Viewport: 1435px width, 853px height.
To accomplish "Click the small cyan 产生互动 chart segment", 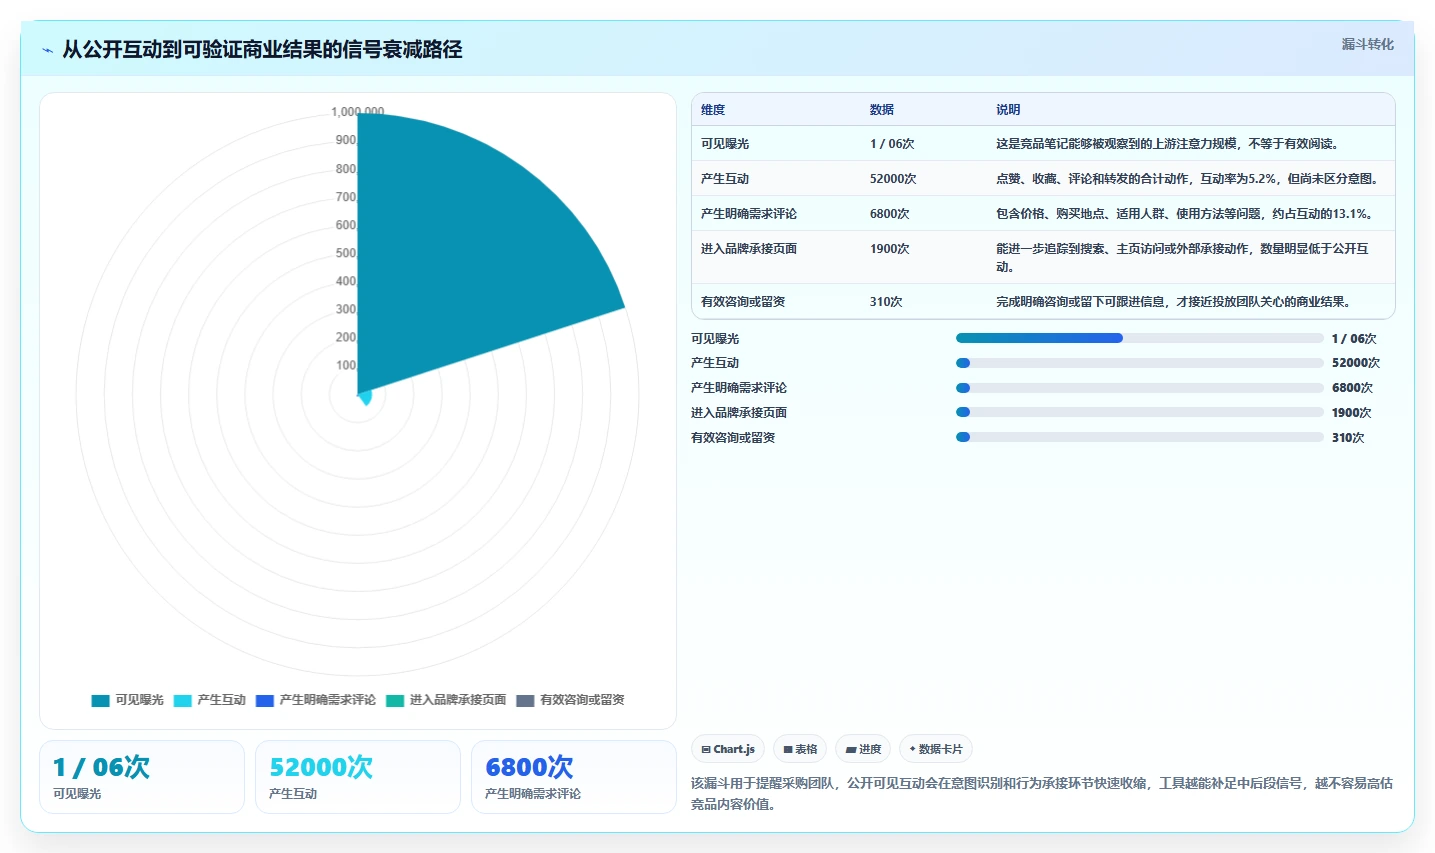I will (366, 397).
